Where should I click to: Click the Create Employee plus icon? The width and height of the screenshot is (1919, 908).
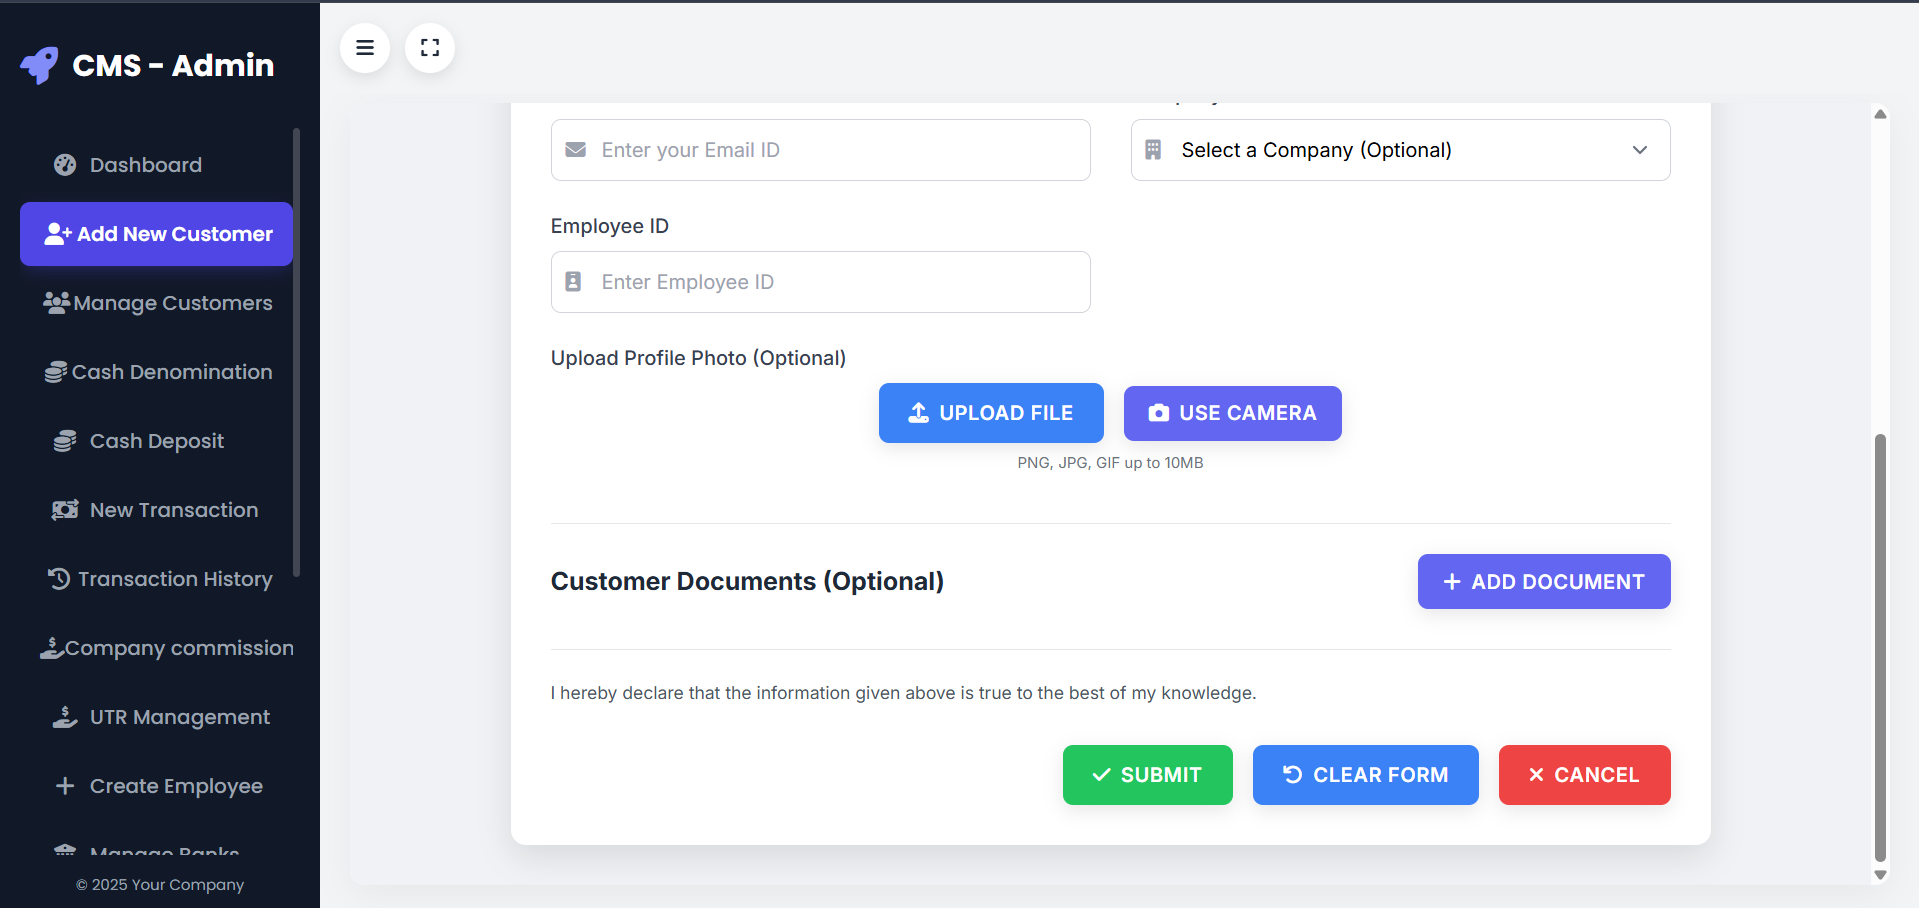(x=65, y=786)
